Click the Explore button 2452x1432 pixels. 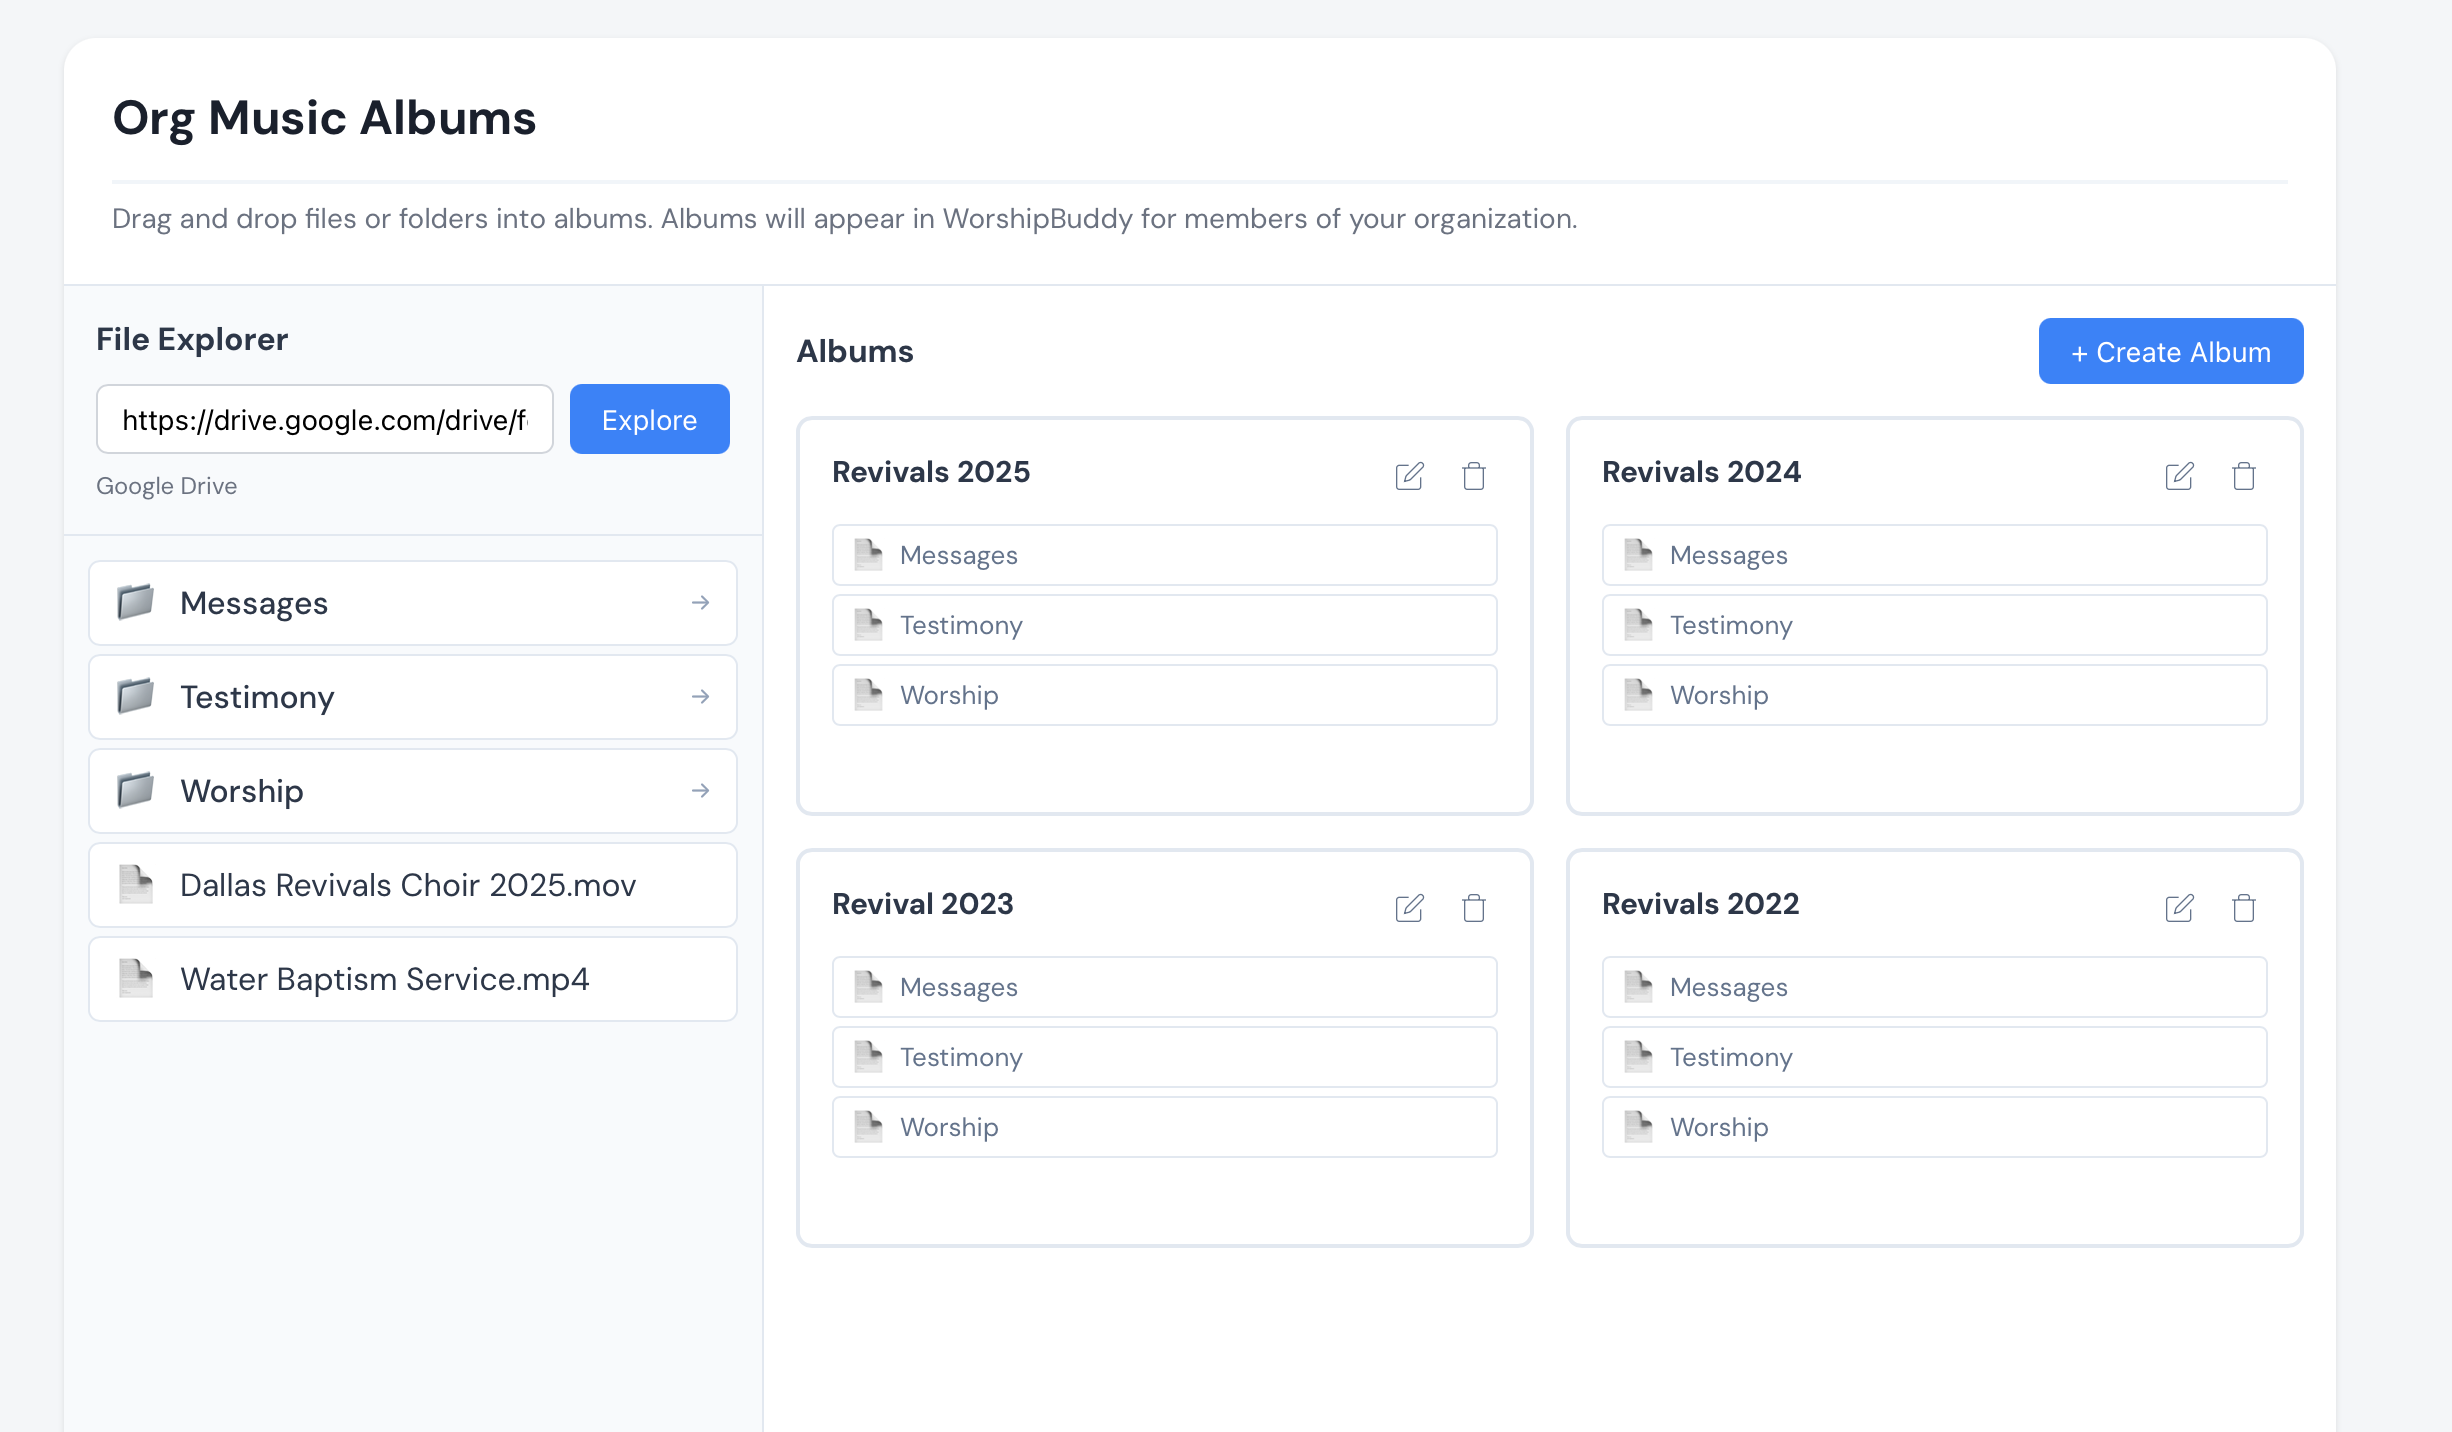click(x=649, y=419)
